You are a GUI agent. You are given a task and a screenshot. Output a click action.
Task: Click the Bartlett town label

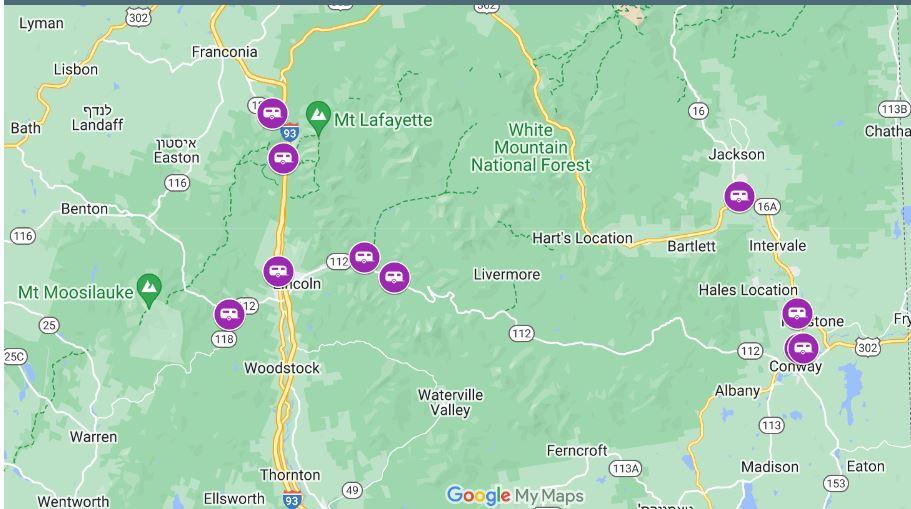(691, 246)
